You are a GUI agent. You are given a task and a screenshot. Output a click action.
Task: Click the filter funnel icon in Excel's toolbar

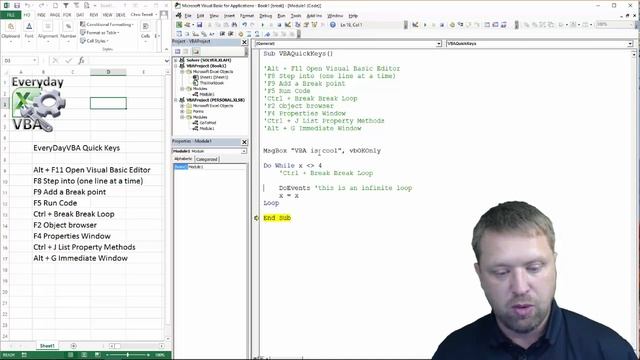click(x=66, y=6)
